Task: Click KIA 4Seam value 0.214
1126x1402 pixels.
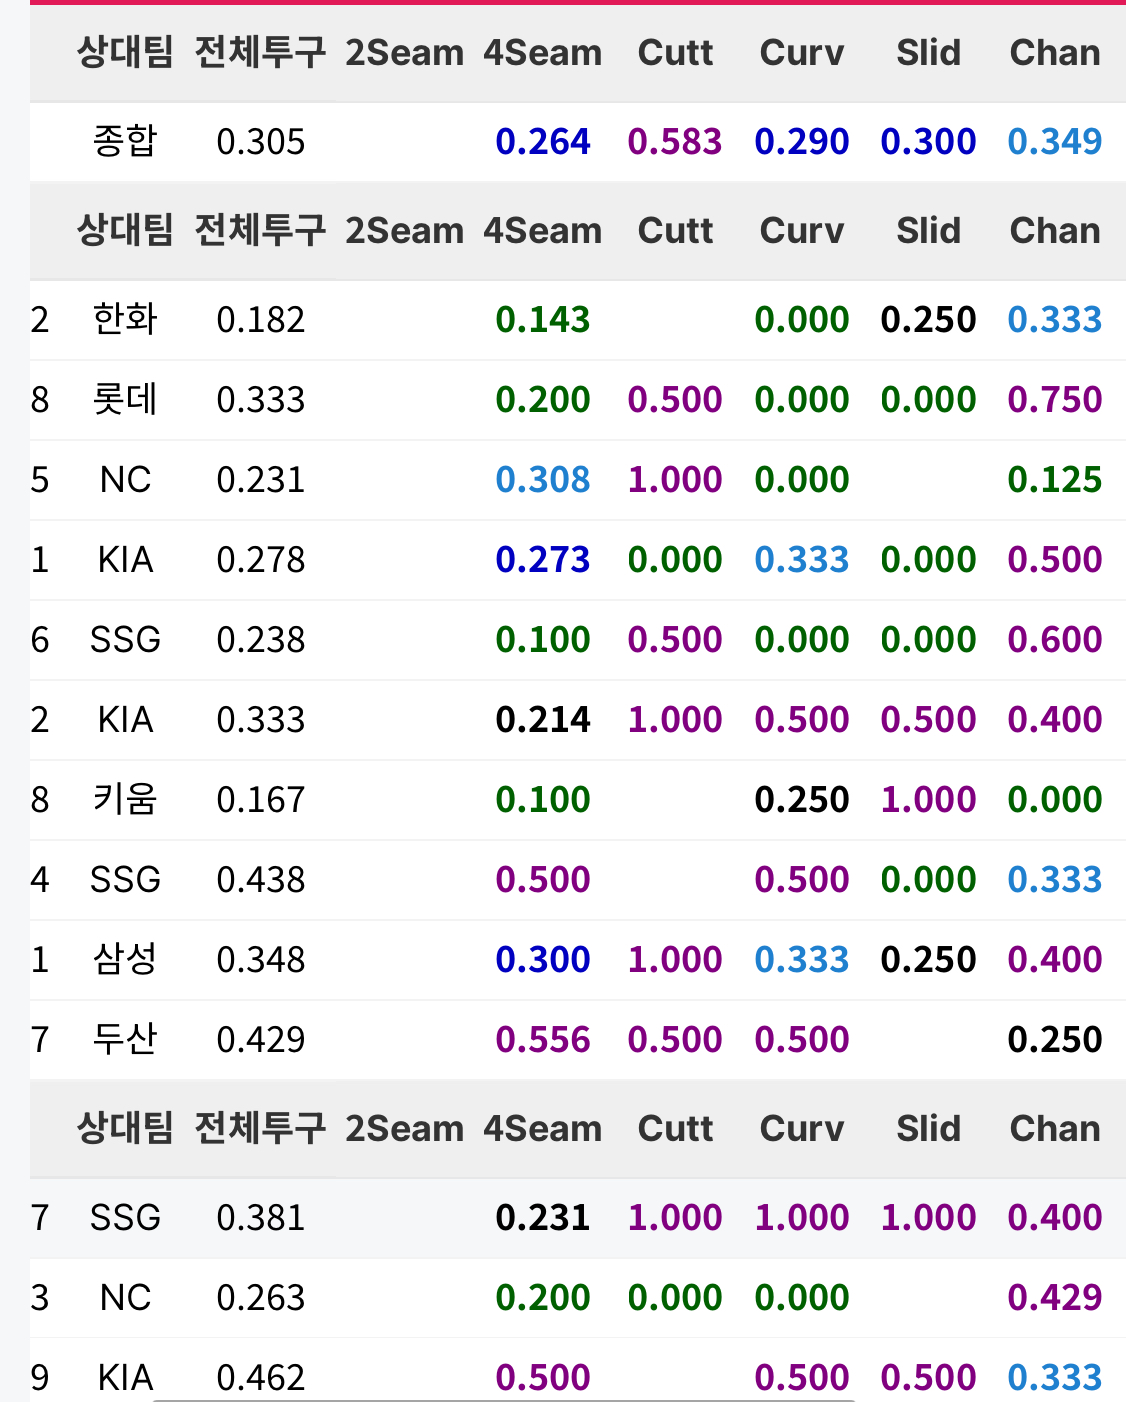Action: point(543,720)
